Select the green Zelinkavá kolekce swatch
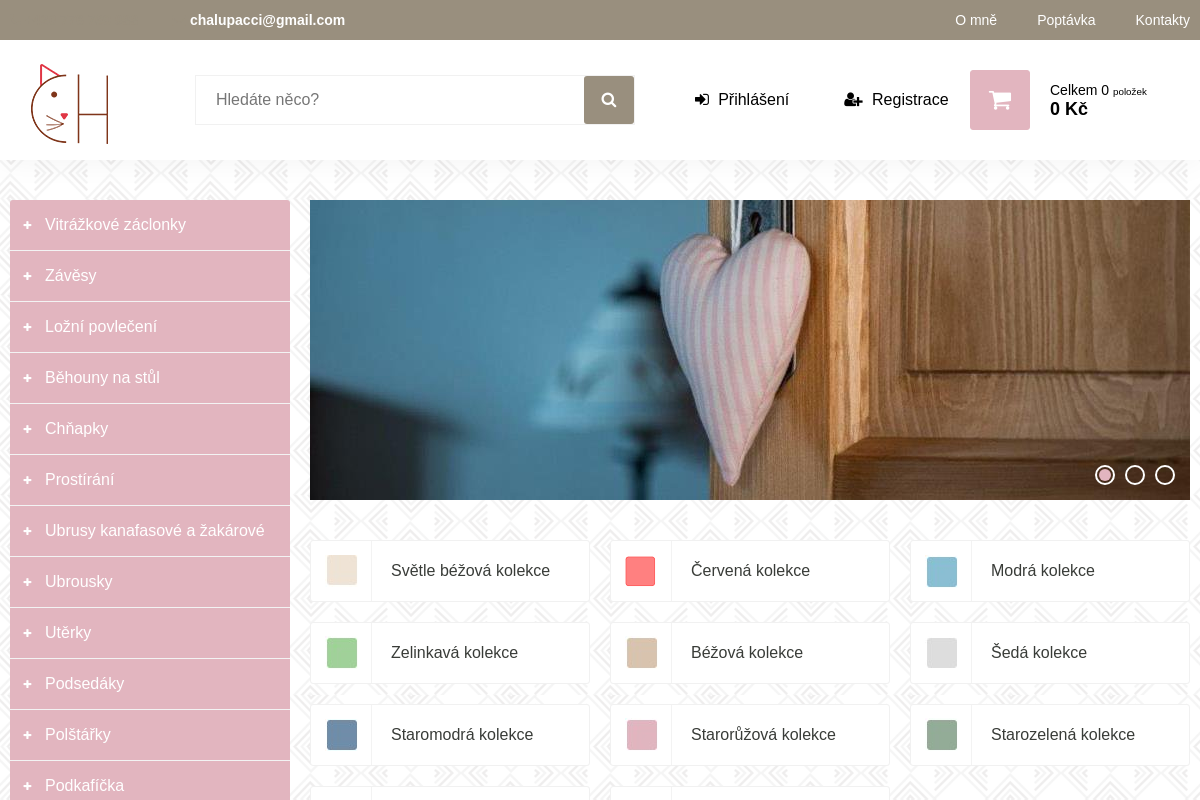This screenshot has width=1200, height=800. 342,653
